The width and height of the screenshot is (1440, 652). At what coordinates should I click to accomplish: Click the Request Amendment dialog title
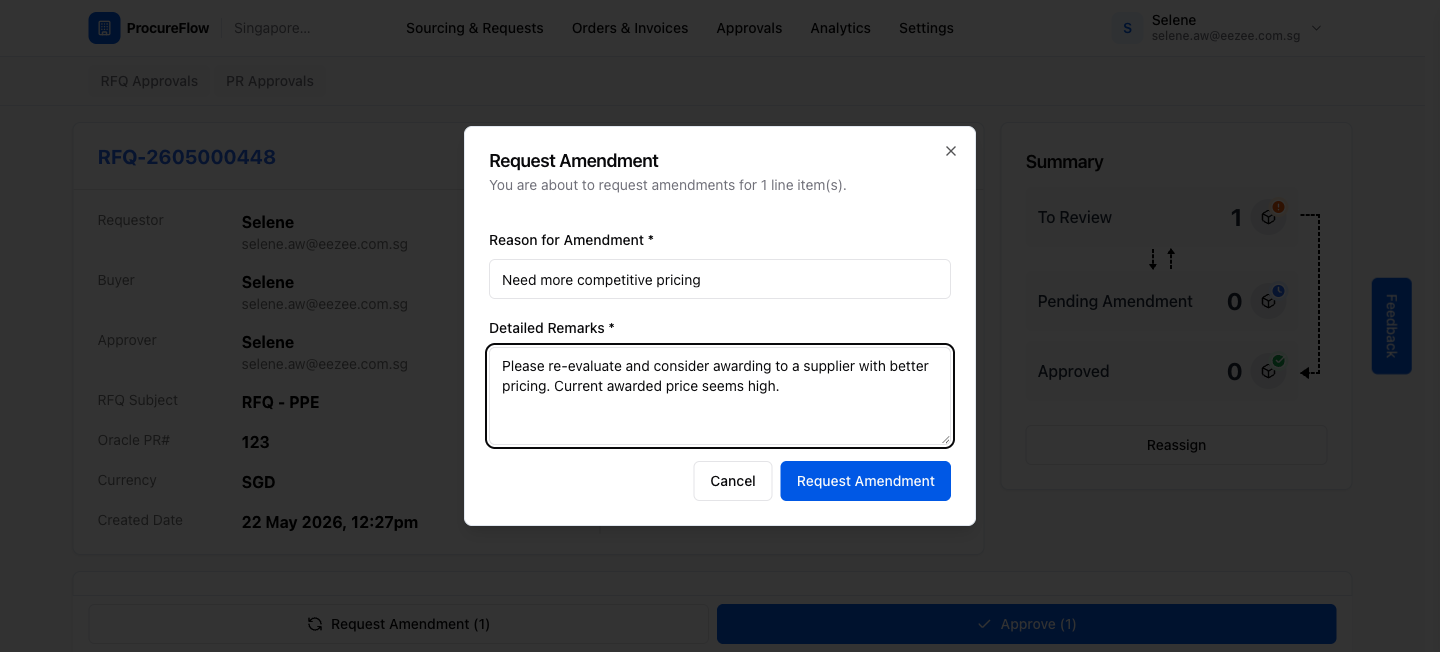(574, 161)
